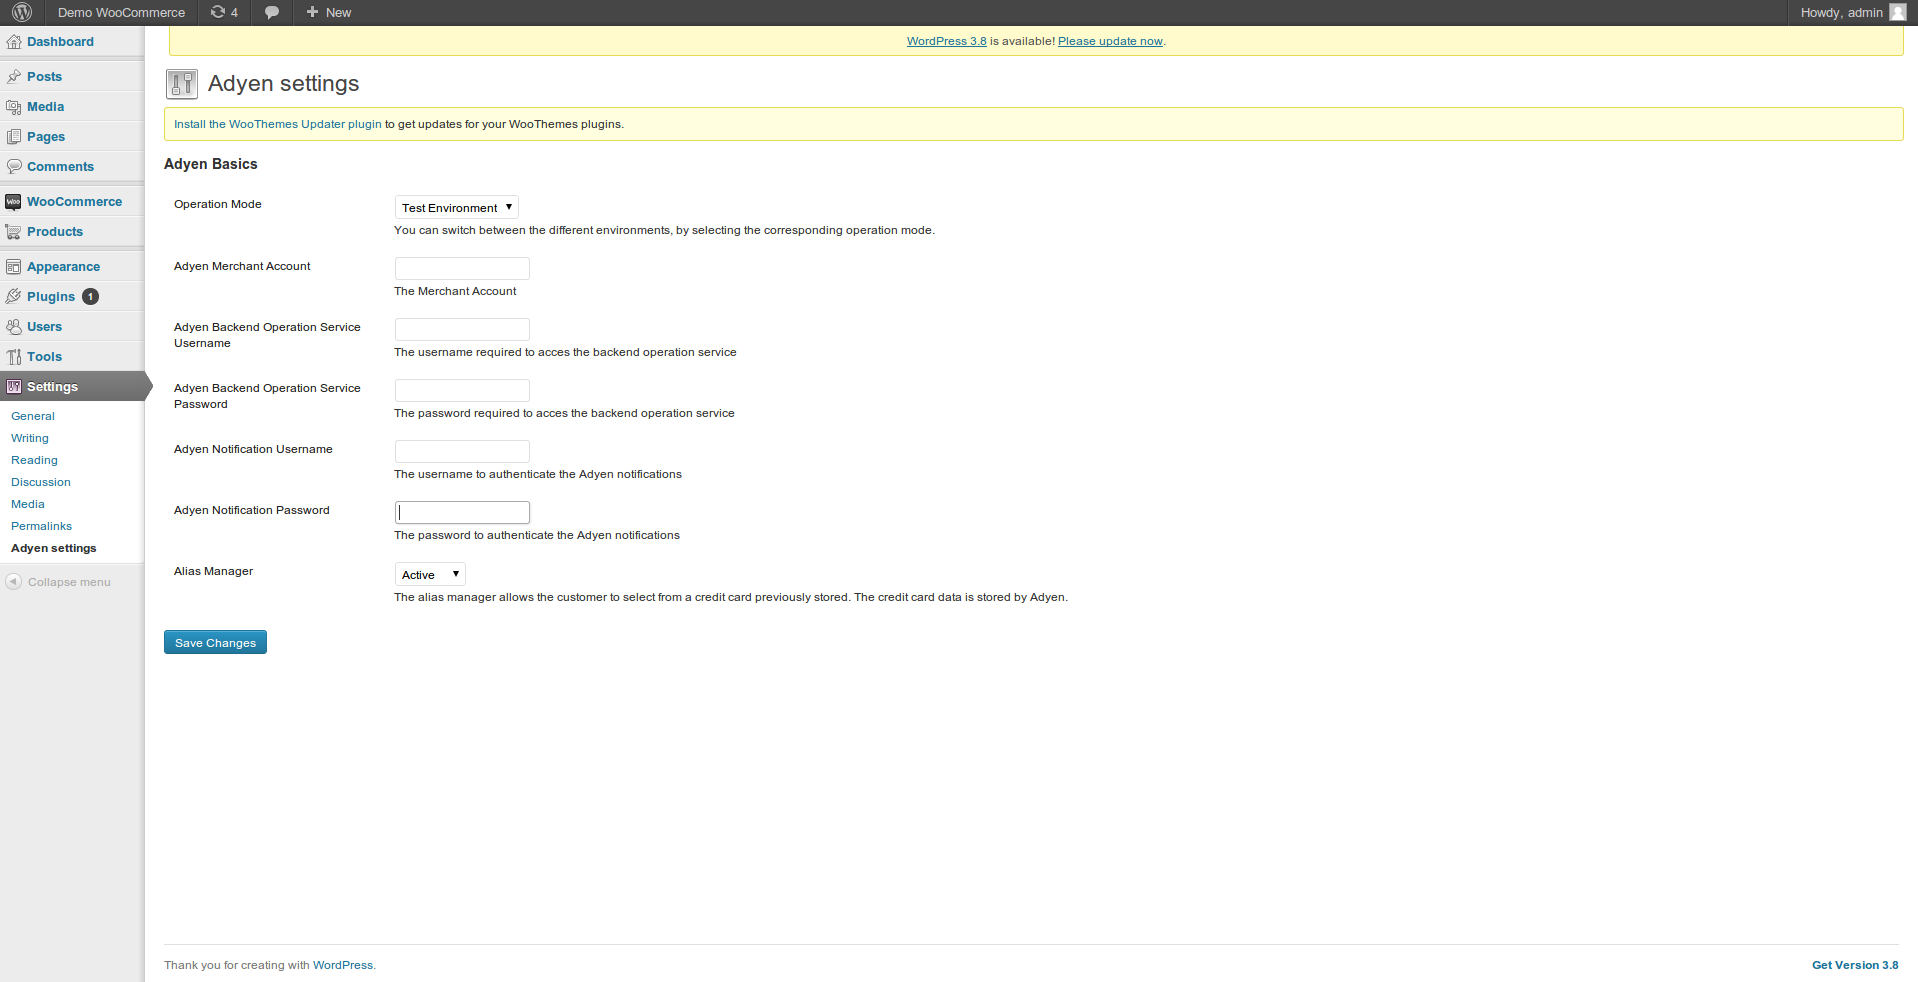Open the New content menu
This screenshot has width=1918, height=982.
coord(329,12)
